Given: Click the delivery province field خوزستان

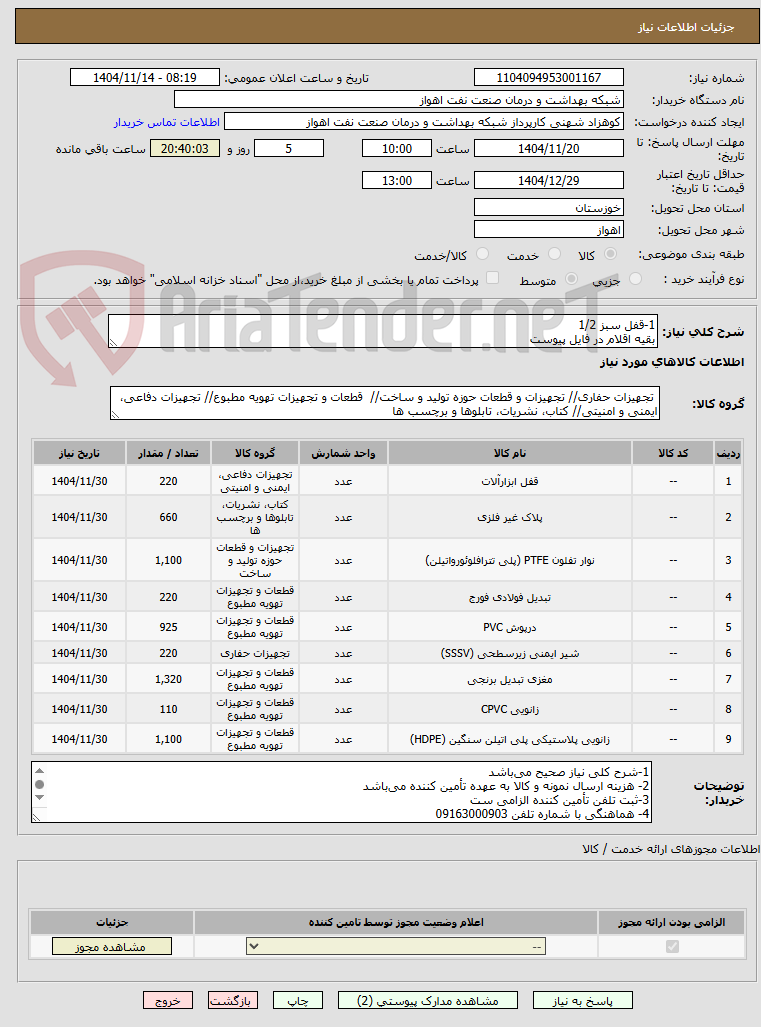Looking at the screenshot, I should click(549, 208).
